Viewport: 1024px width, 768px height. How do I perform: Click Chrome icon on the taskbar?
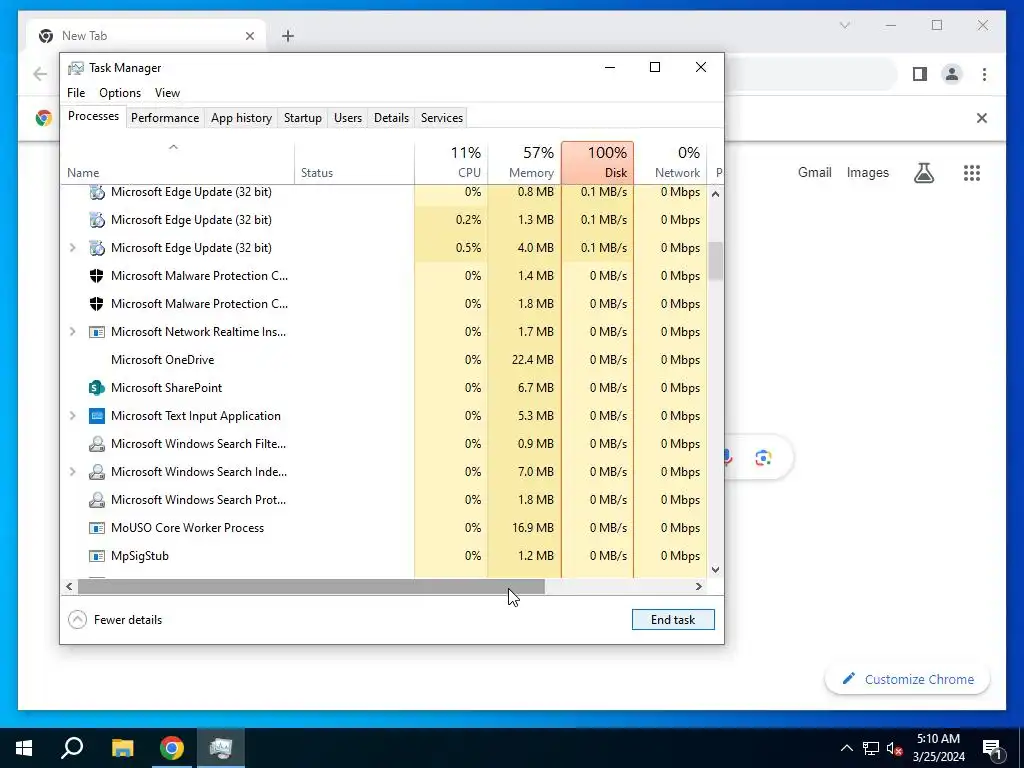pyautogui.click(x=172, y=748)
